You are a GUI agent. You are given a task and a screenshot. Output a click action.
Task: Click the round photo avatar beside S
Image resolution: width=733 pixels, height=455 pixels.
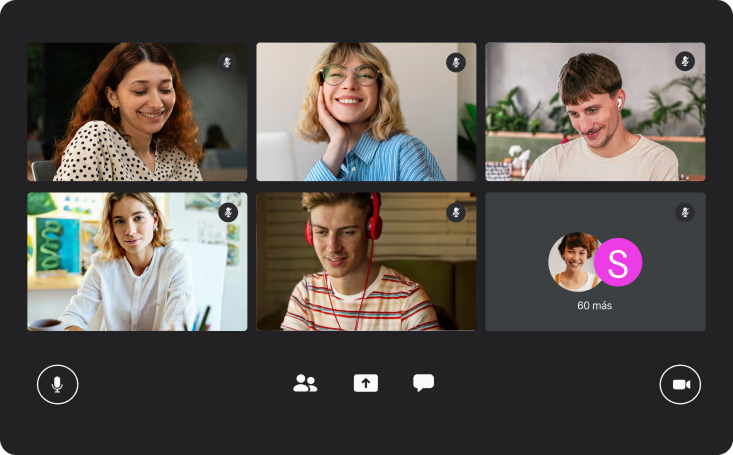click(x=574, y=262)
